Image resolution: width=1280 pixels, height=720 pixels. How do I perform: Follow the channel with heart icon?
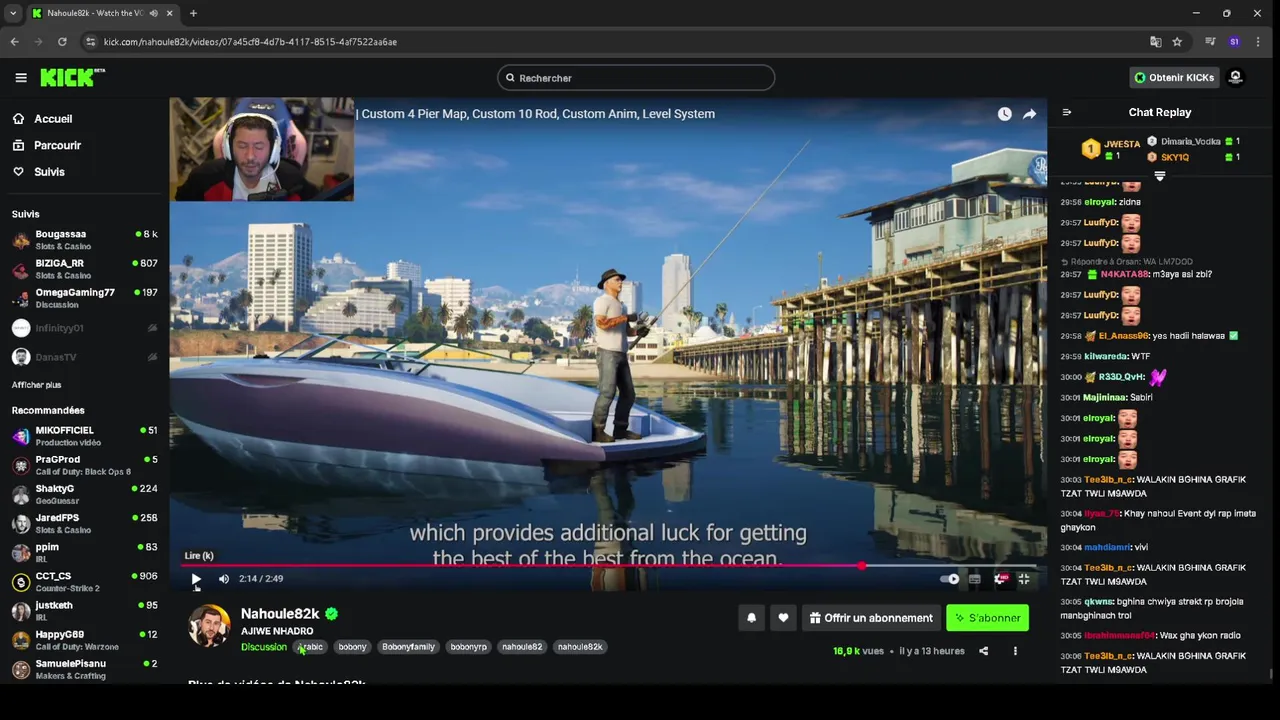click(783, 618)
